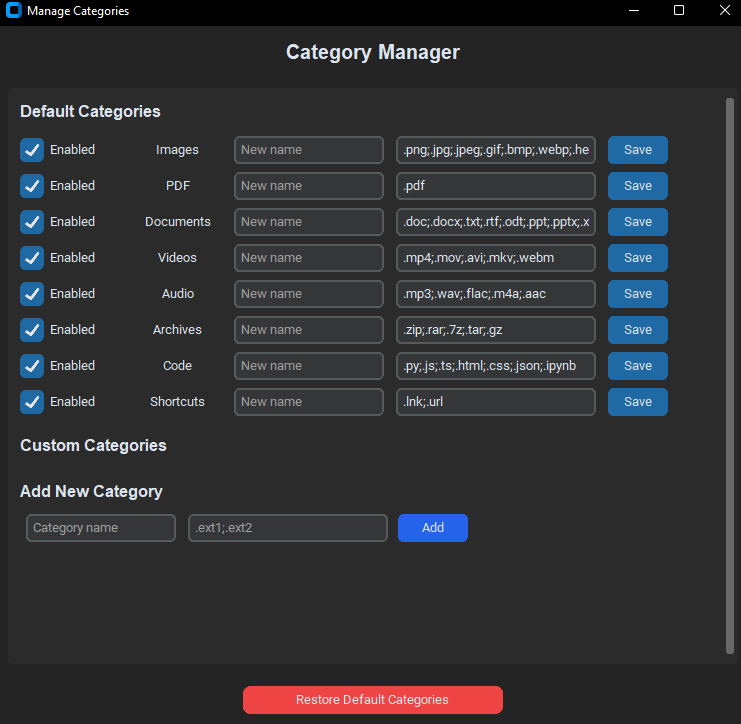
Task: Uncheck Enabled for Code category
Action: 32,365
